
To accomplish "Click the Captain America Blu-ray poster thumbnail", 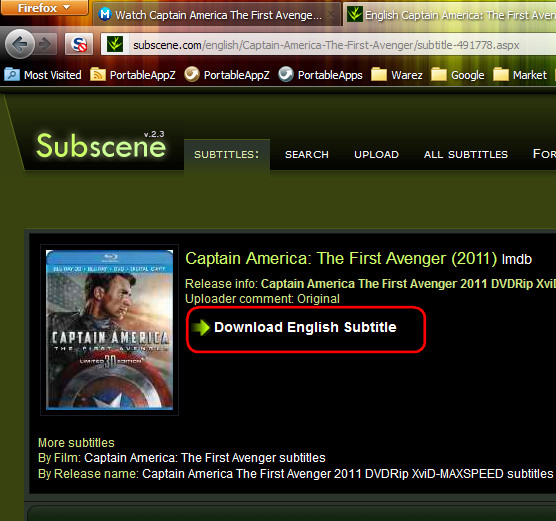I will click(110, 330).
